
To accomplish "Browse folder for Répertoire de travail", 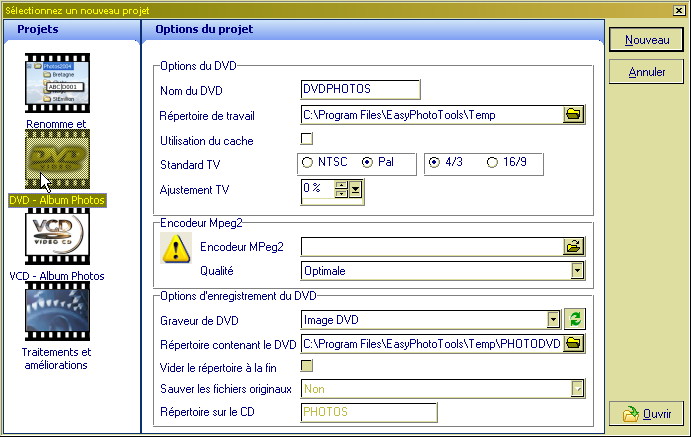I will click(x=573, y=115).
